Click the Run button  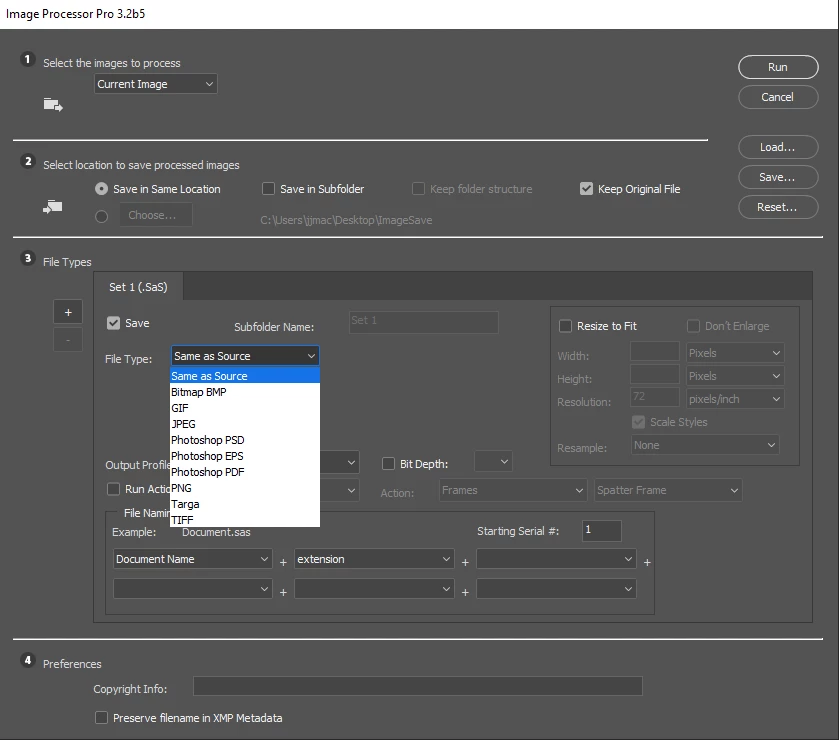pos(778,67)
